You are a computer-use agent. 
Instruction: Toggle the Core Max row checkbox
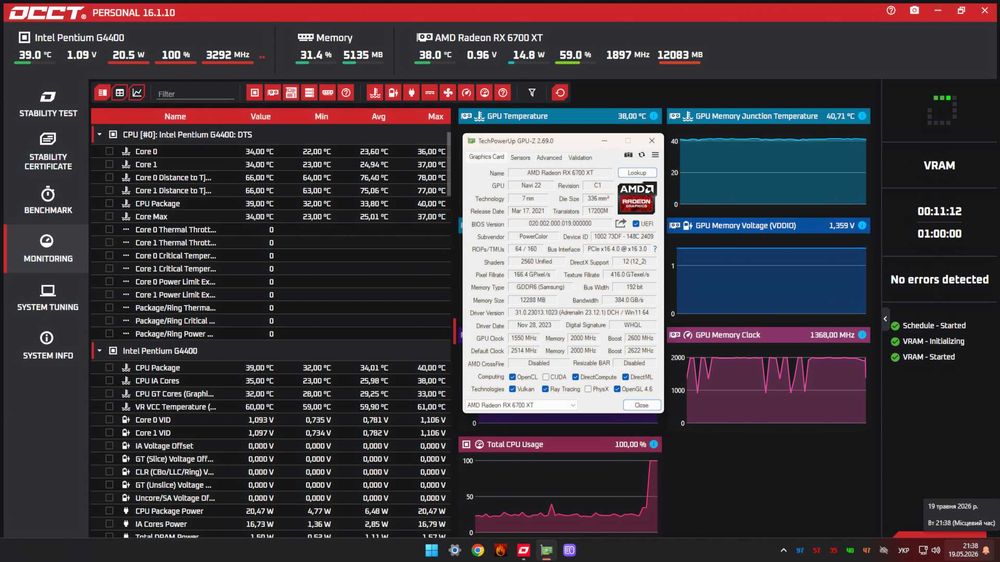(109, 217)
